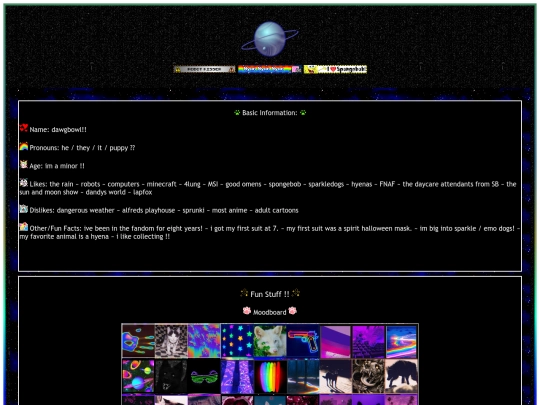Select the Age: im a minor text
This screenshot has width=540, height=405.
[57, 166]
